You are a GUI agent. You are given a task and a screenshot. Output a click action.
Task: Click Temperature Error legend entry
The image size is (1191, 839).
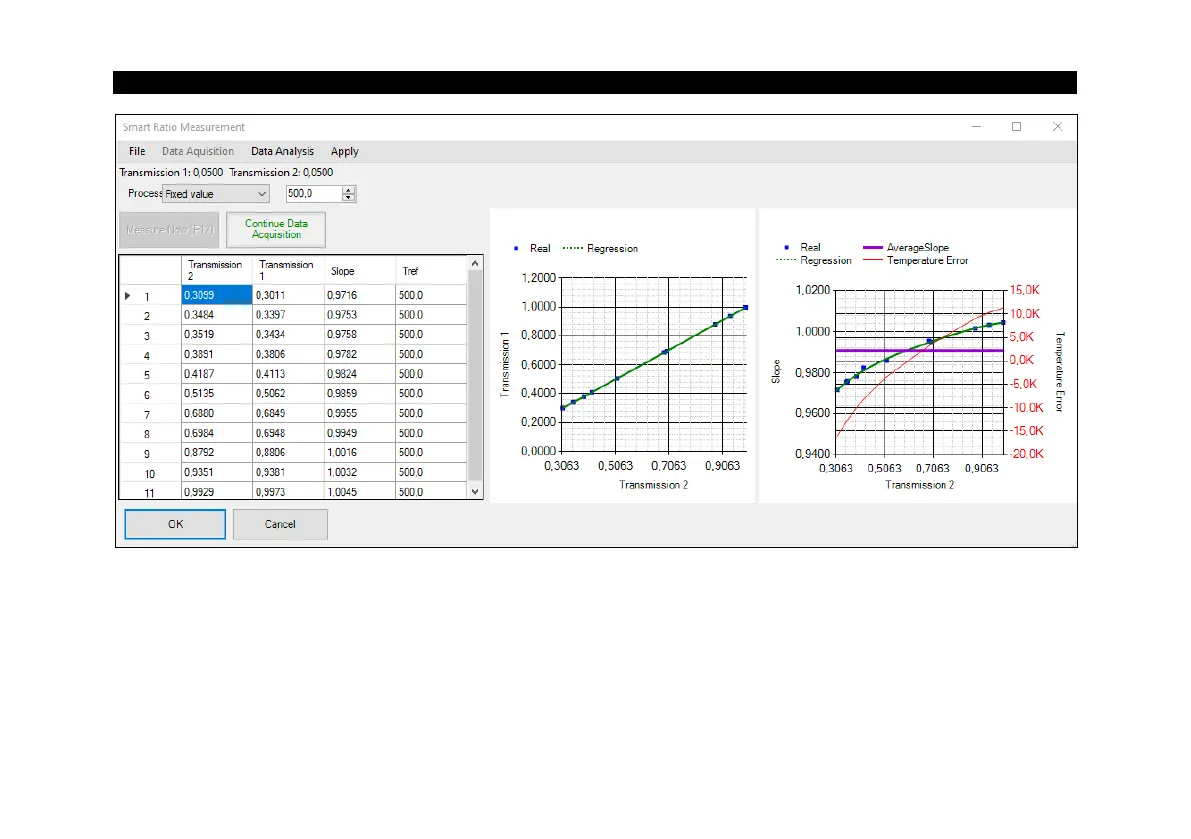coord(916,260)
